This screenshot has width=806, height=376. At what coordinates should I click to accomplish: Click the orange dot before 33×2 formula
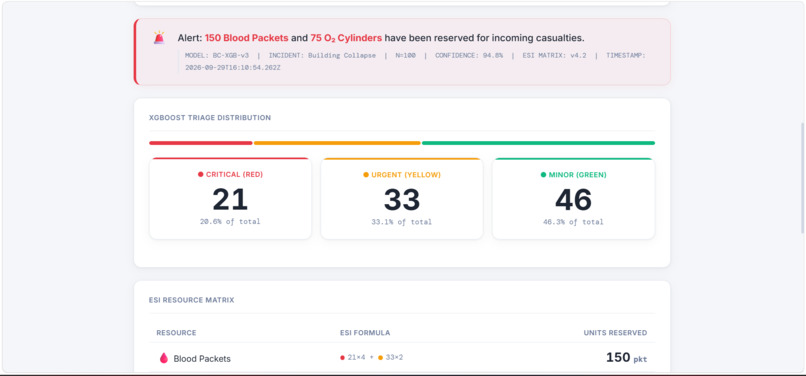(x=380, y=357)
